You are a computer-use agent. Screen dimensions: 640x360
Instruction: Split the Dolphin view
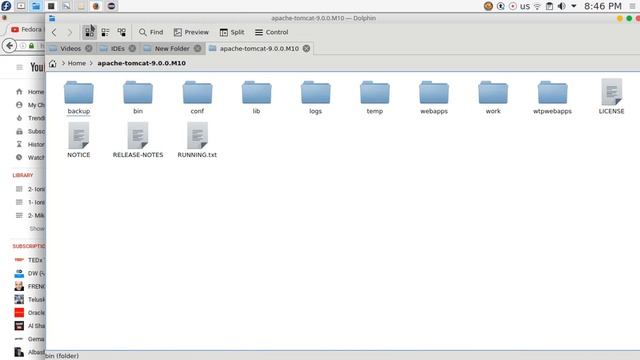[232, 32]
